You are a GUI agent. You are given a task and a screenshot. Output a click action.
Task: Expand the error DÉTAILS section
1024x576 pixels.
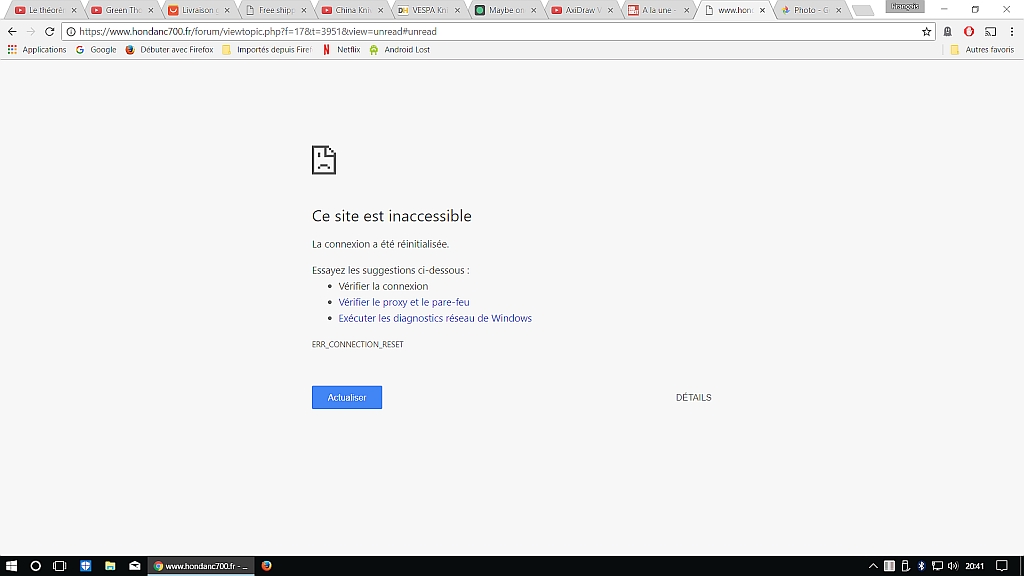(693, 398)
